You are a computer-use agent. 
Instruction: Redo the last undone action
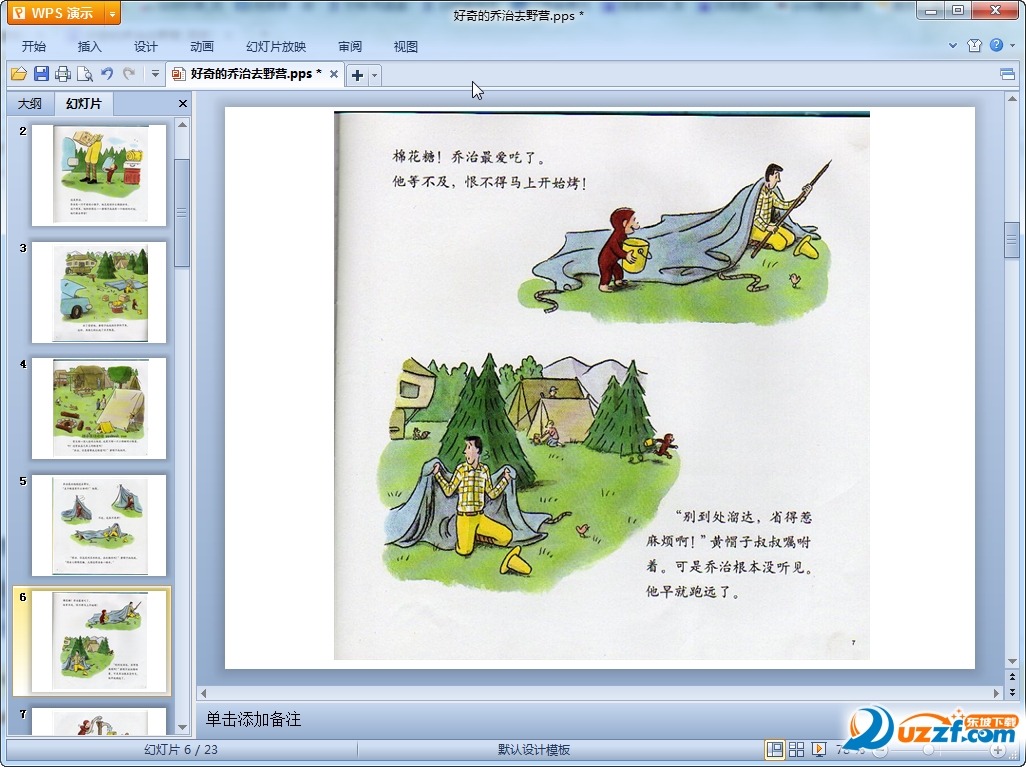(129, 74)
